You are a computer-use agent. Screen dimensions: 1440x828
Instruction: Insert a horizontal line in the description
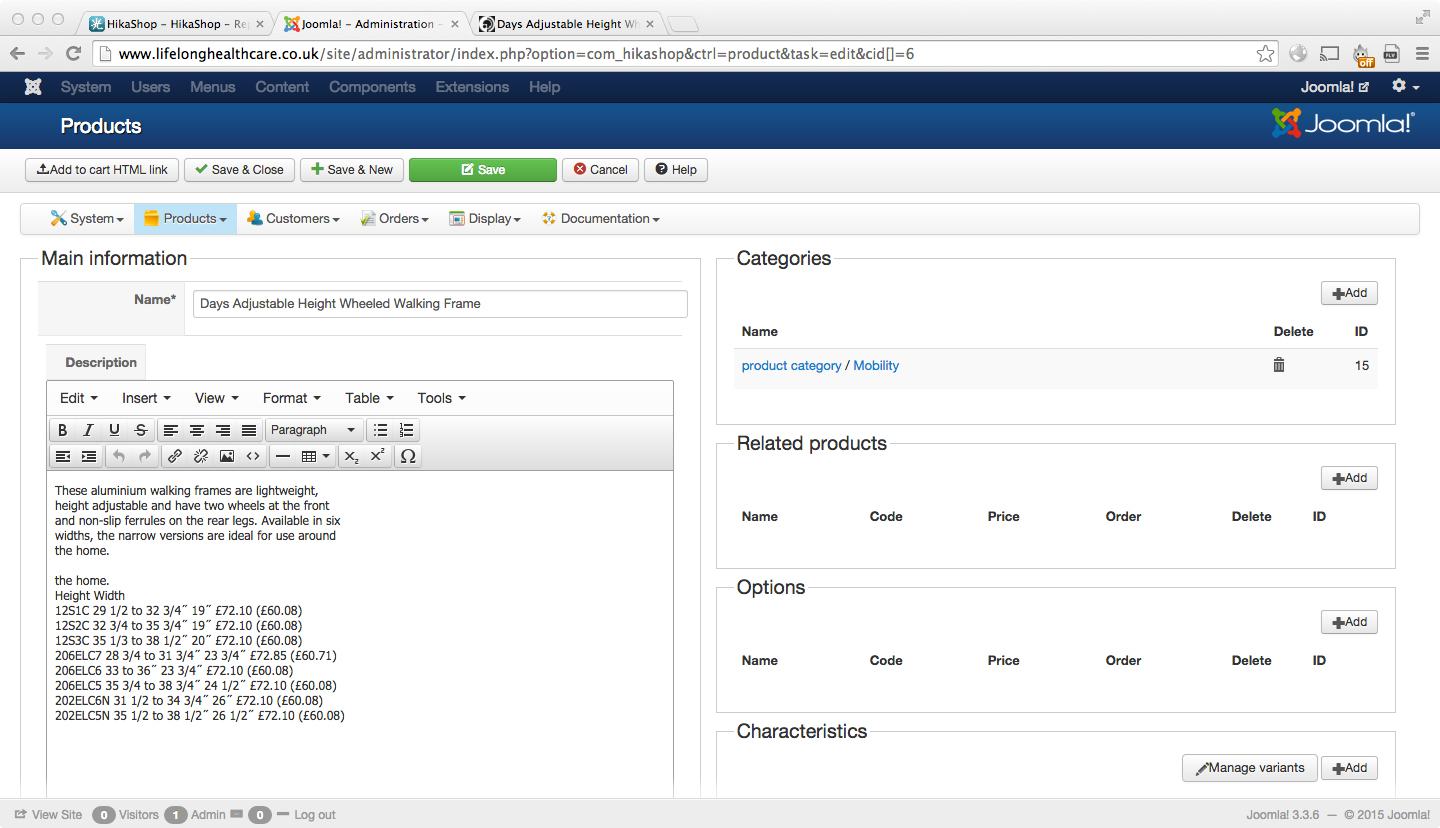click(283, 456)
